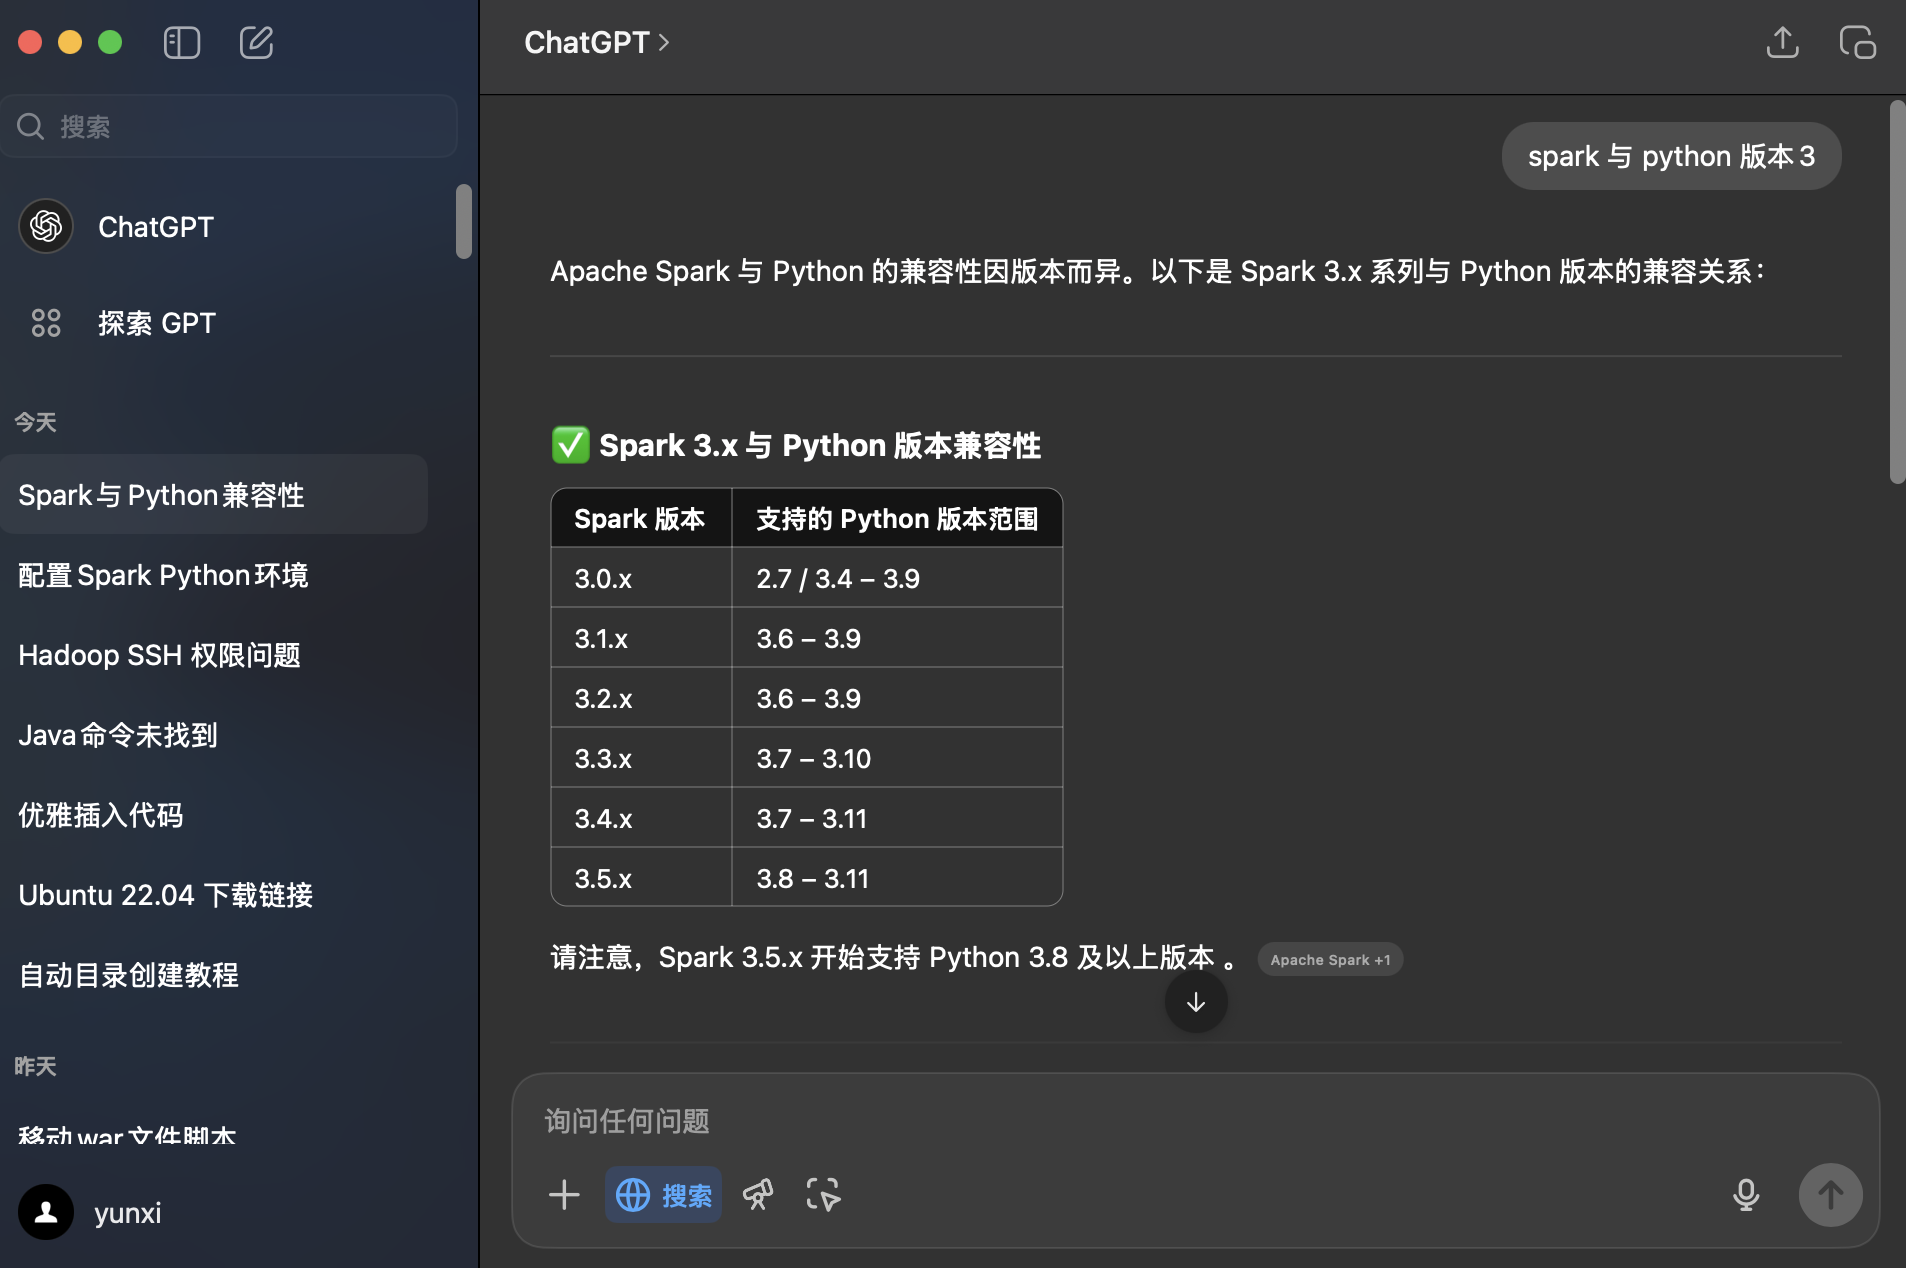Click the Apache Spark +1 source citation

(x=1330, y=959)
